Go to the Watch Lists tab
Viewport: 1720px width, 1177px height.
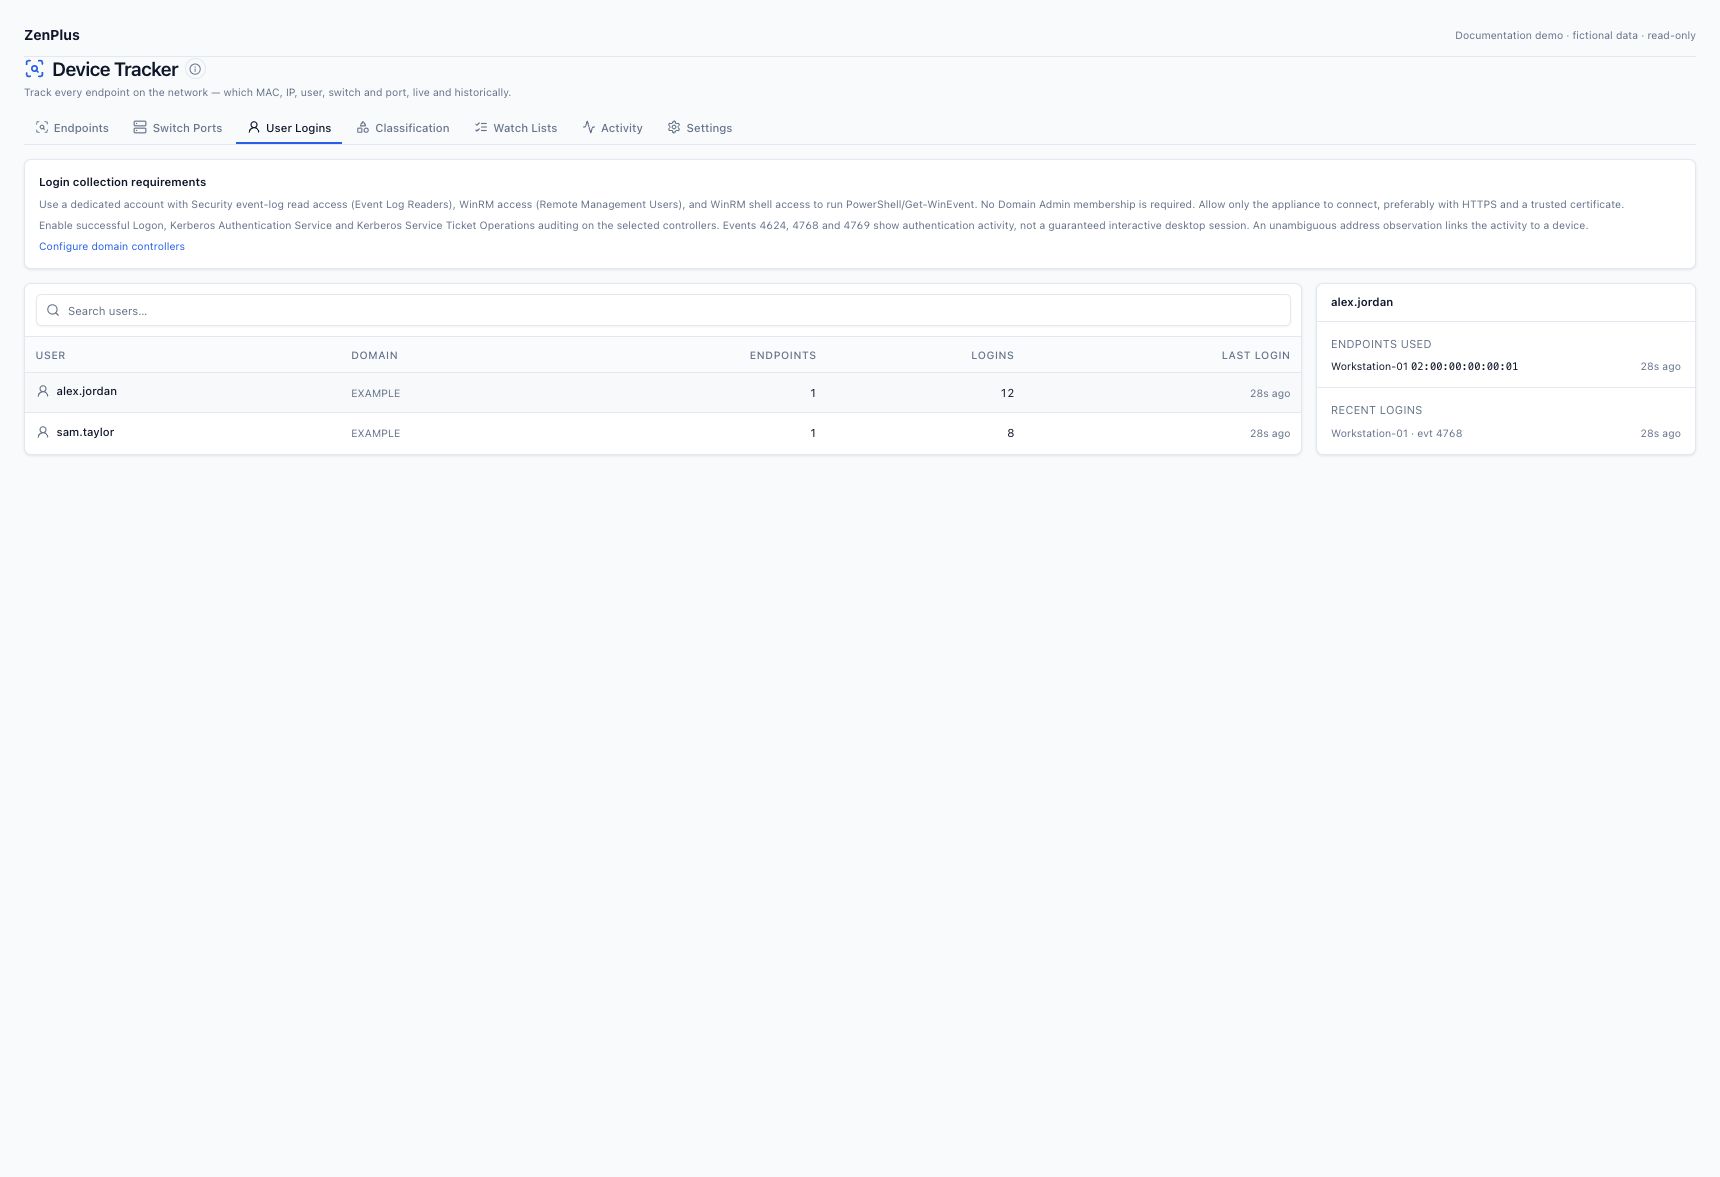516,128
